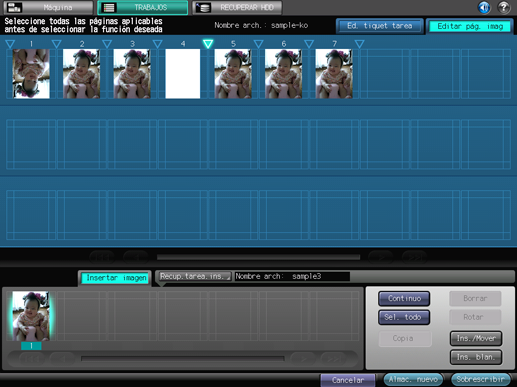Image resolution: width=517 pixels, height=387 pixels.
Task: Select insert image thumbnail 1
Action: click(31, 316)
